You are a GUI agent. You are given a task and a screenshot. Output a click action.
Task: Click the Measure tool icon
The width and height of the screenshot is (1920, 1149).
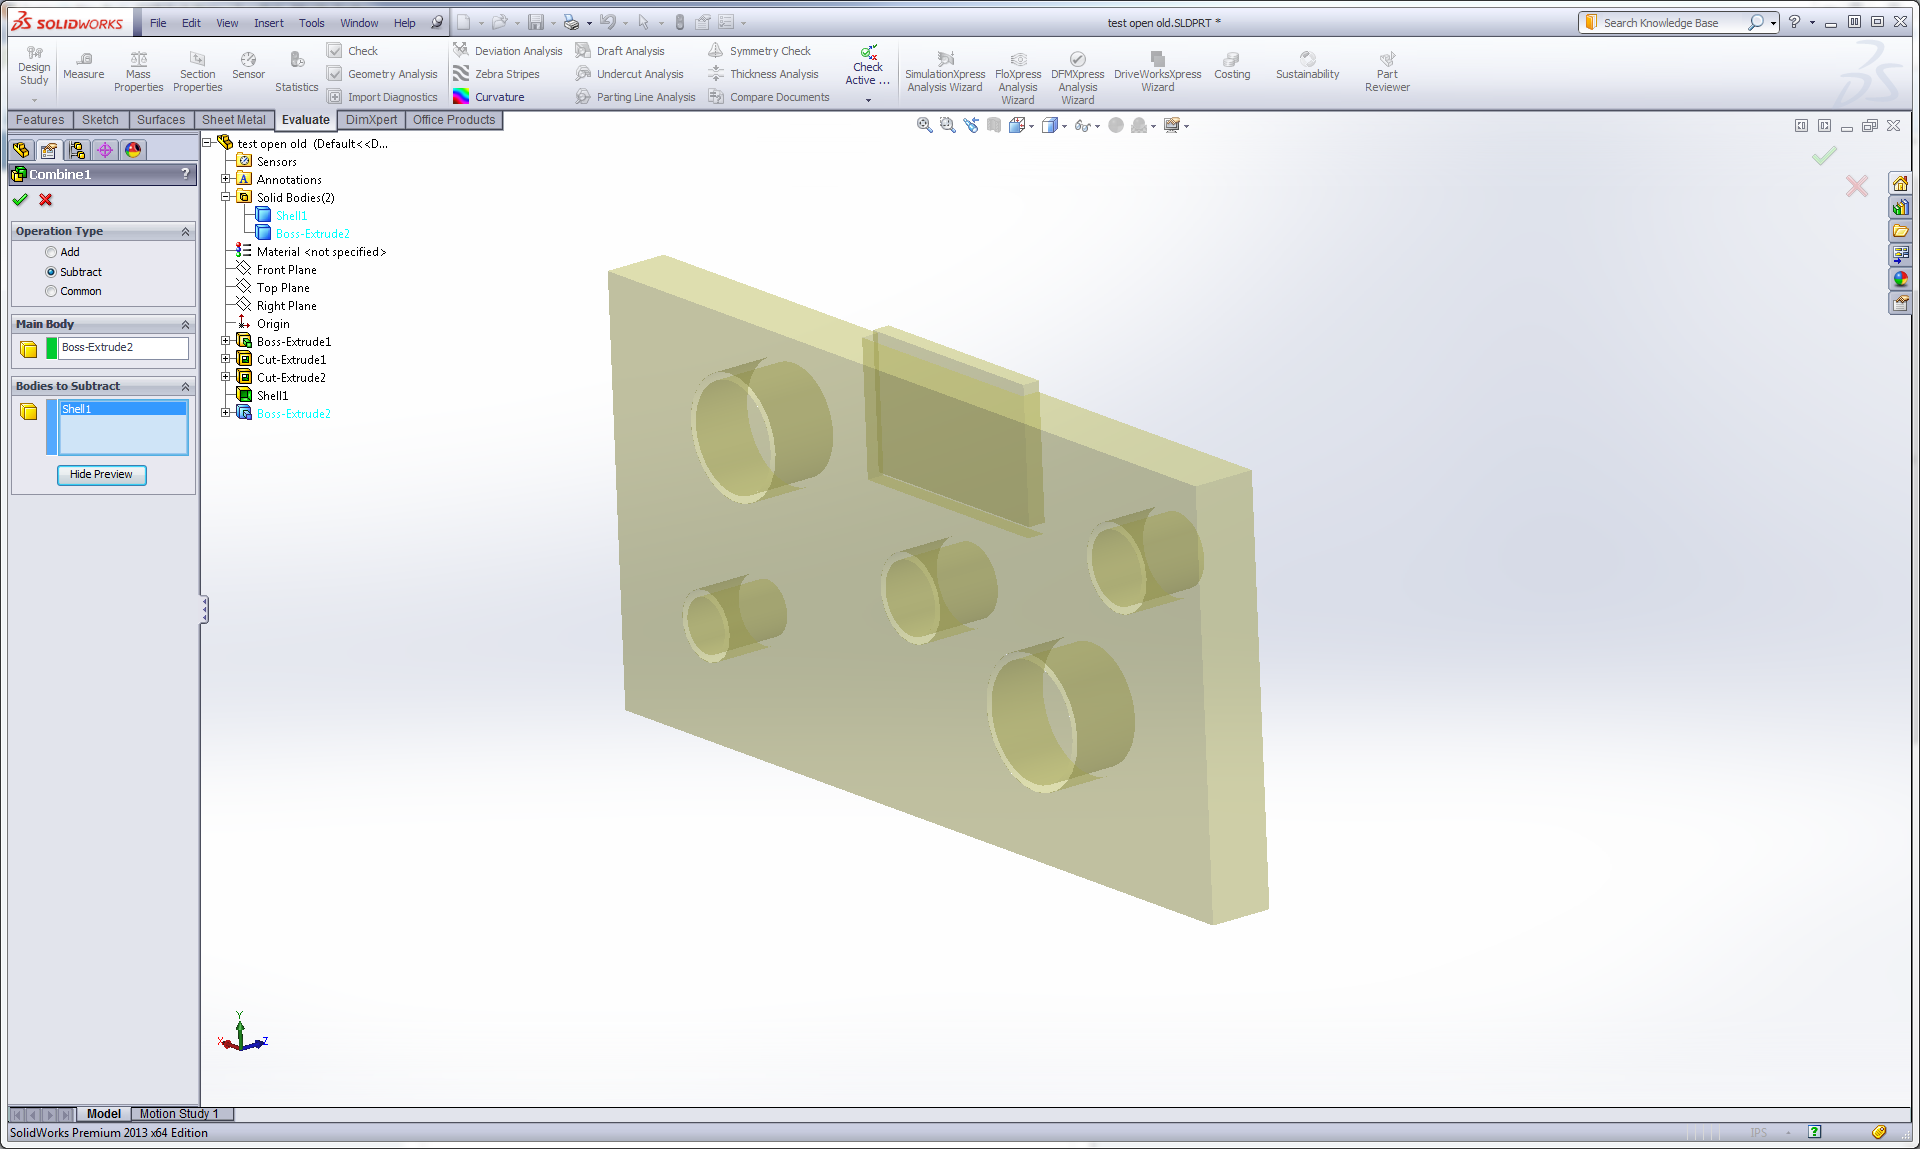[84, 60]
